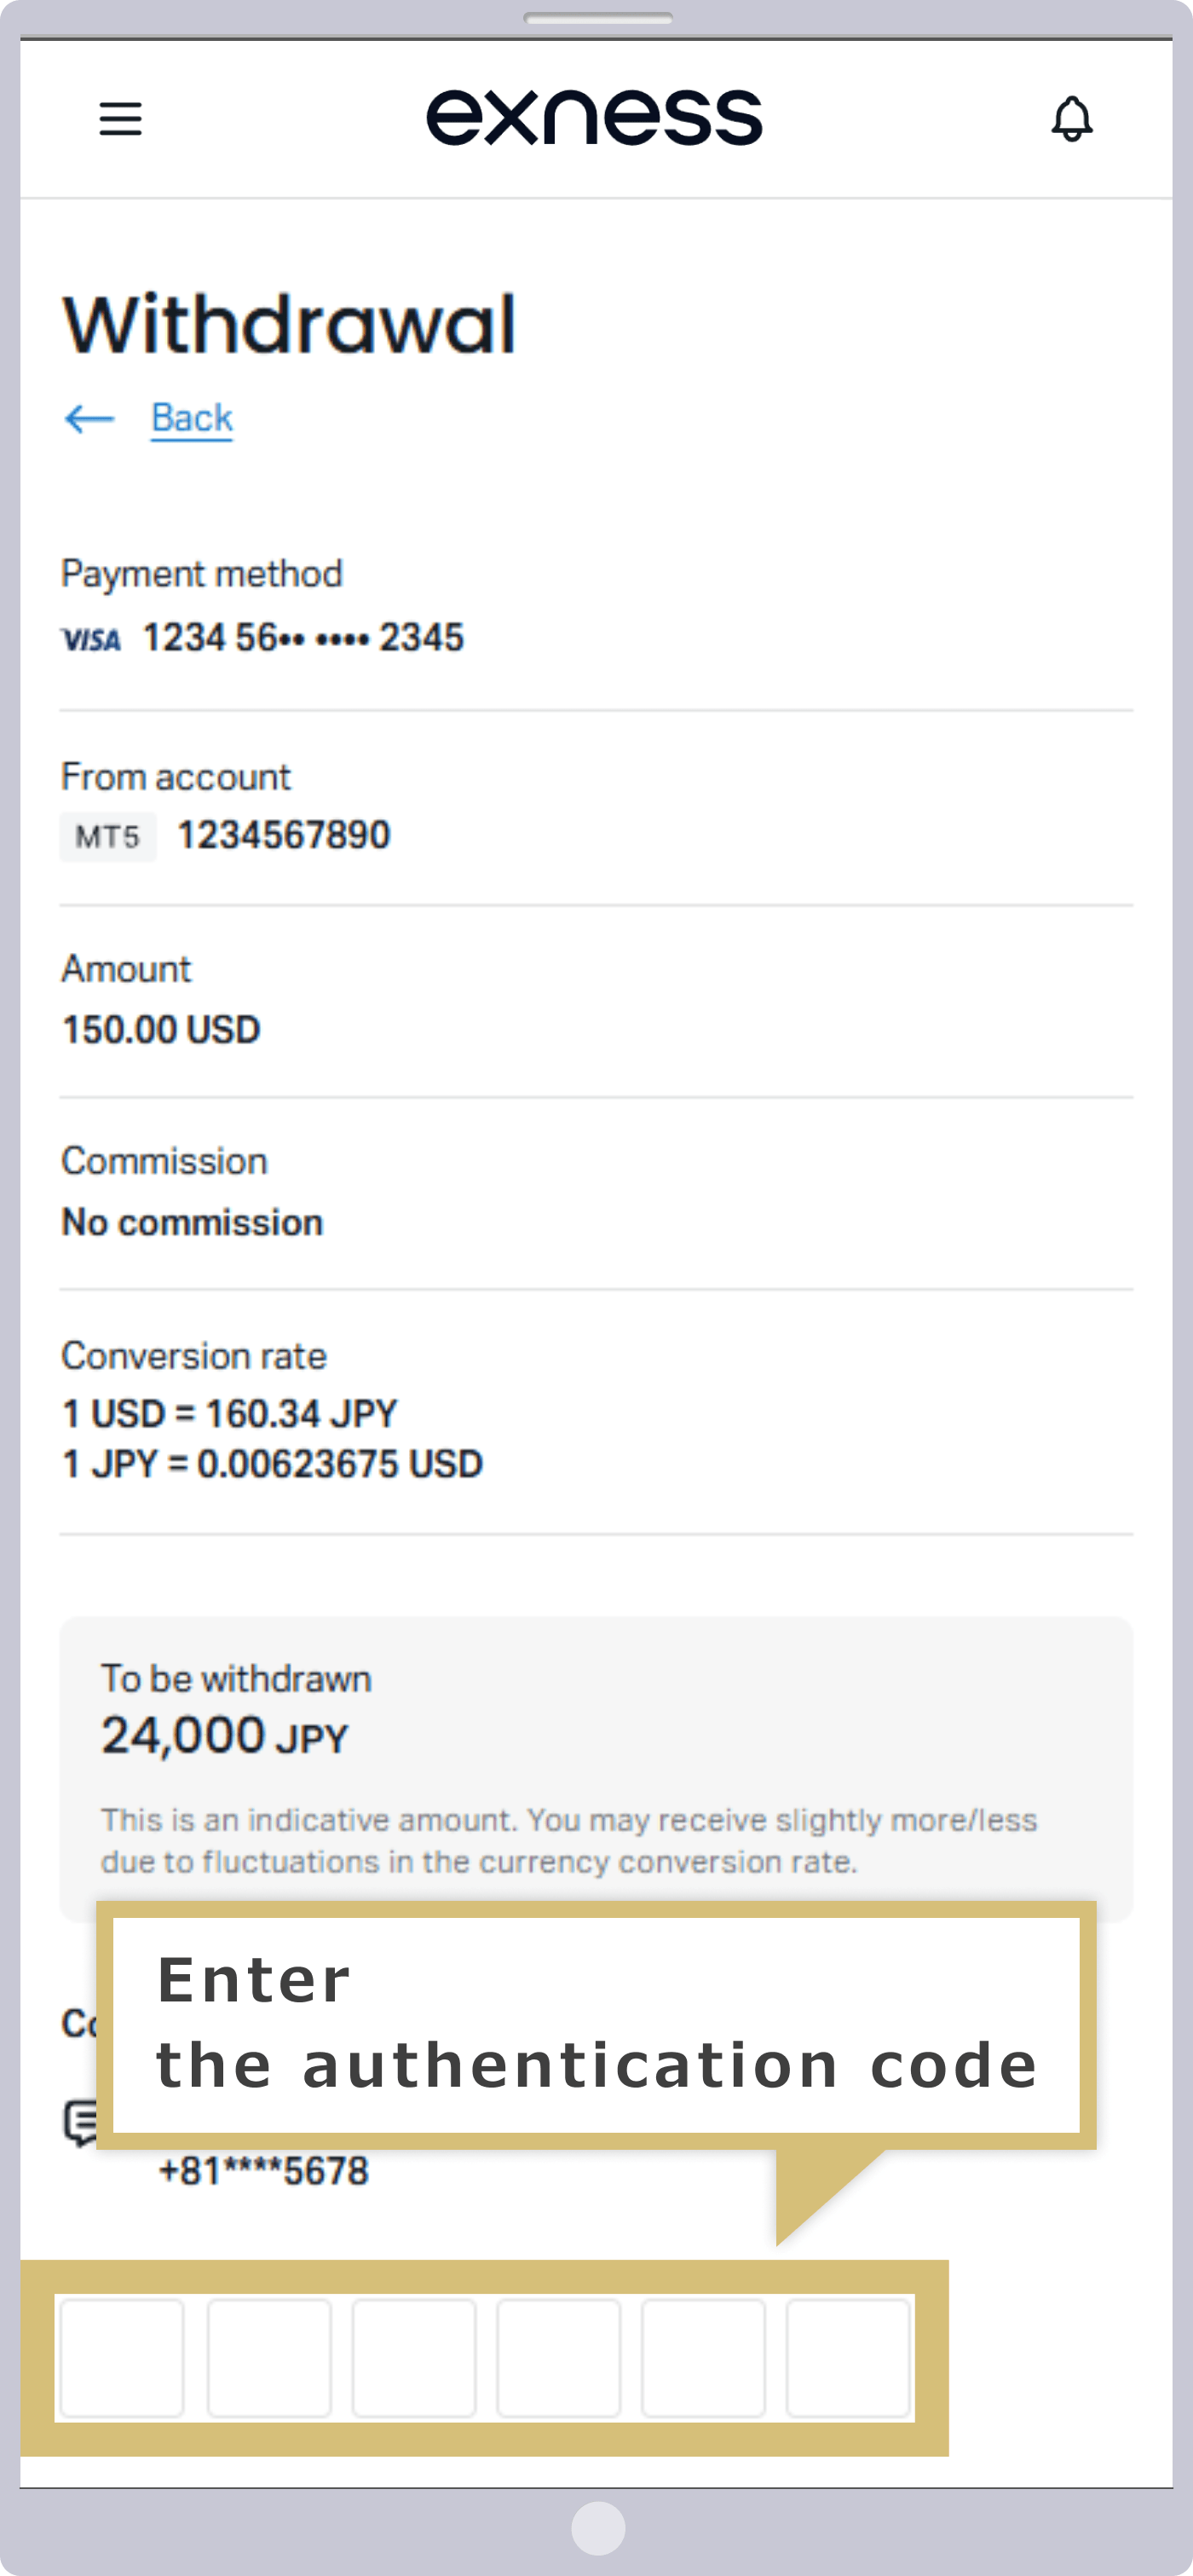Image resolution: width=1193 pixels, height=2576 pixels.
Task: Click the 24,000 JPY withdrawal amount
Action: (x=224, y=1736)
